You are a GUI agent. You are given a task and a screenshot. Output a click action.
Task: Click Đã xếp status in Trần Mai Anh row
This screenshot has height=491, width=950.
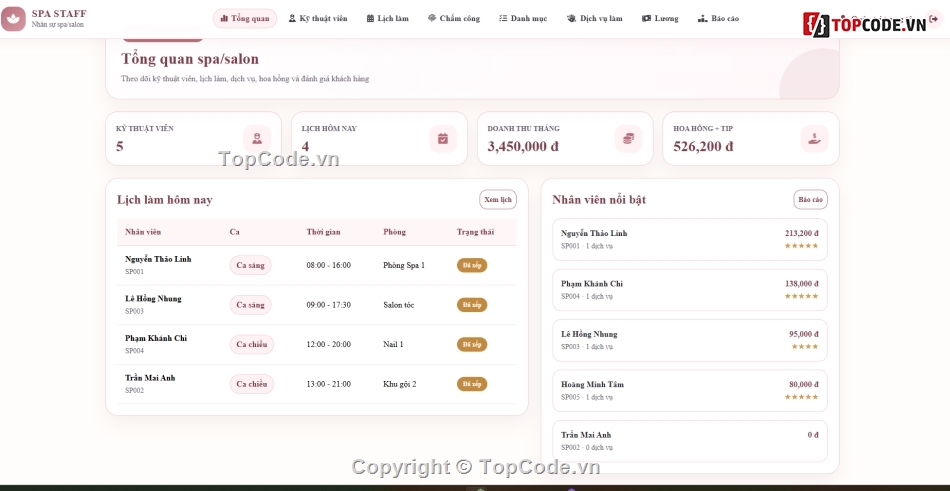pos(472,384)
